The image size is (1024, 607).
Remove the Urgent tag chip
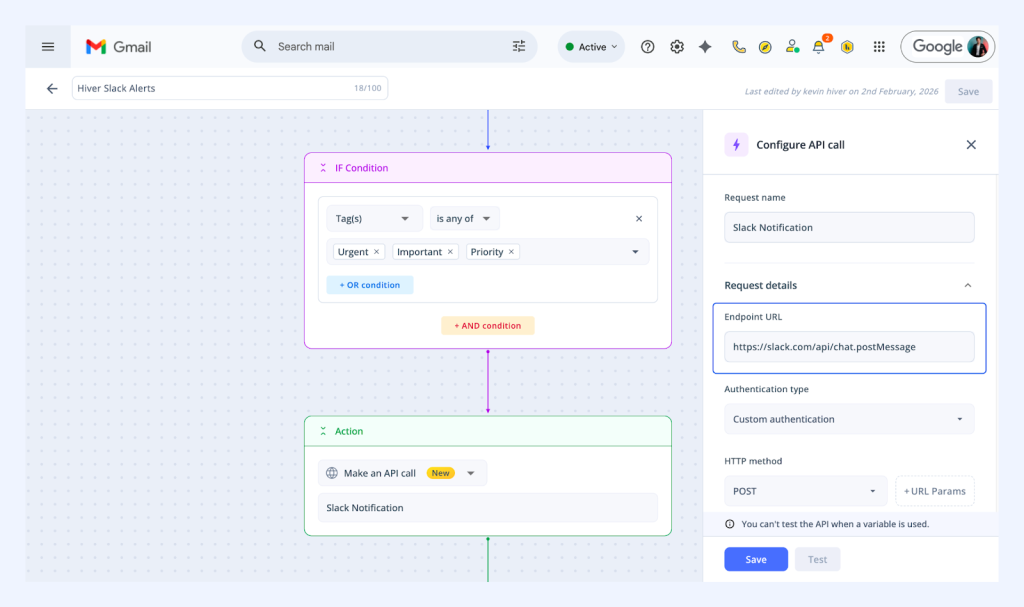click(x=375, y=251)
